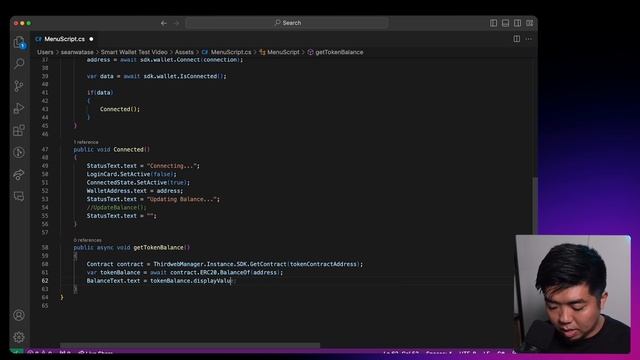Click 'sdk.wallet.IsConnected()' on line 39

point(183,76)
